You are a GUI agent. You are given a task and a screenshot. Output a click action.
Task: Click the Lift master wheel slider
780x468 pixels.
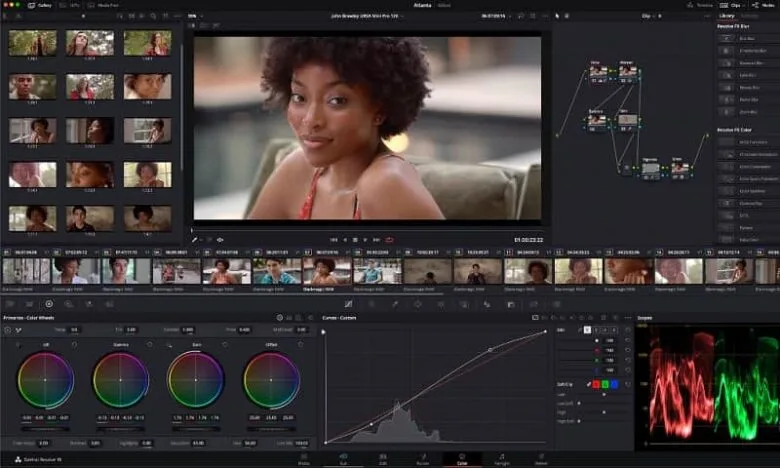[x=45, y=429]
